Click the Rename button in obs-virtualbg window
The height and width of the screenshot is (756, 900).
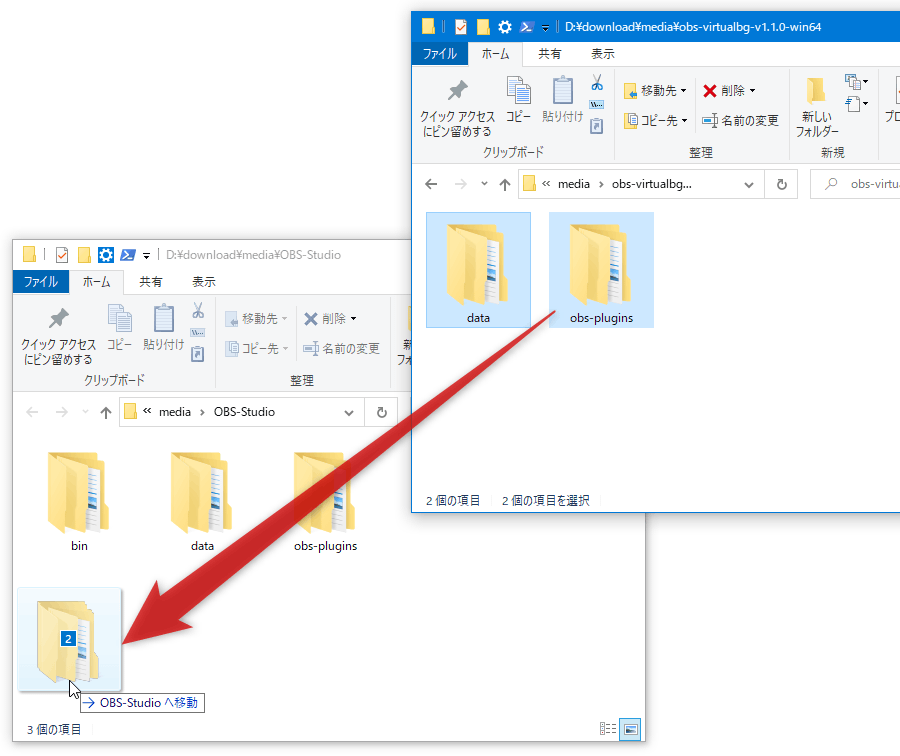point(740,121)
